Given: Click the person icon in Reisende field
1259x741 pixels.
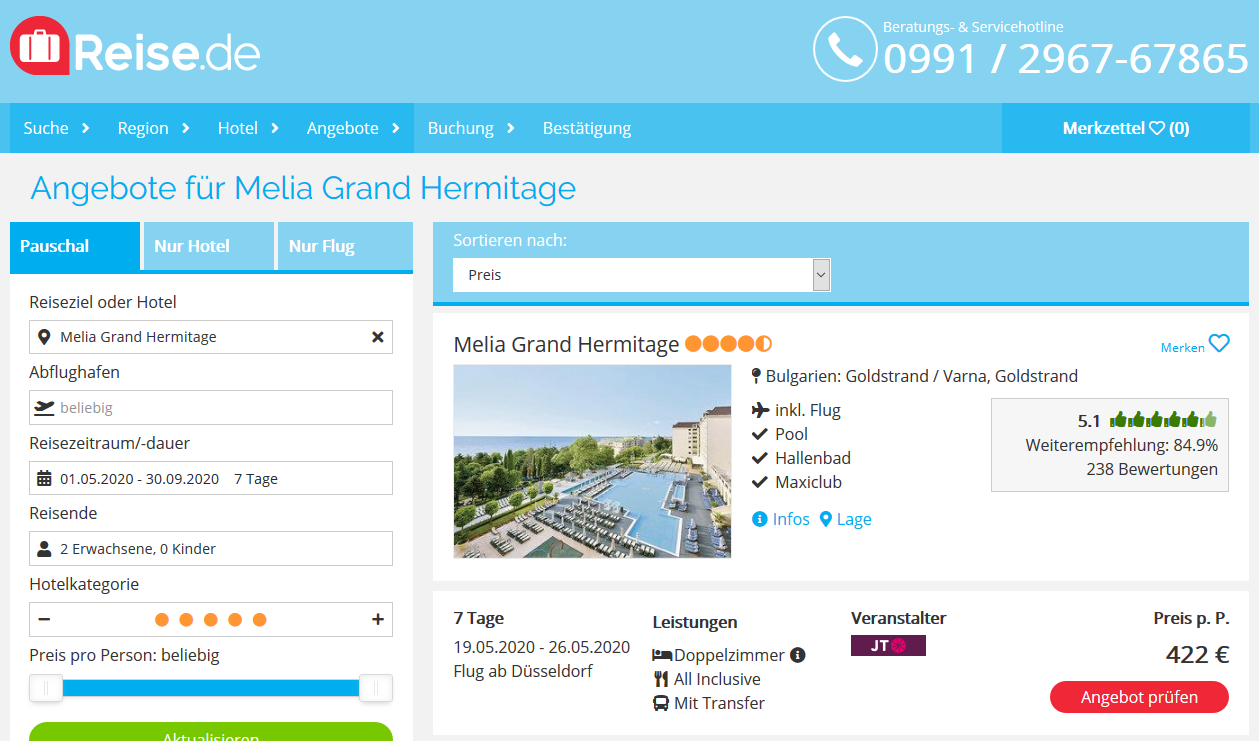Looking at the screenshot, I should 44,548.
